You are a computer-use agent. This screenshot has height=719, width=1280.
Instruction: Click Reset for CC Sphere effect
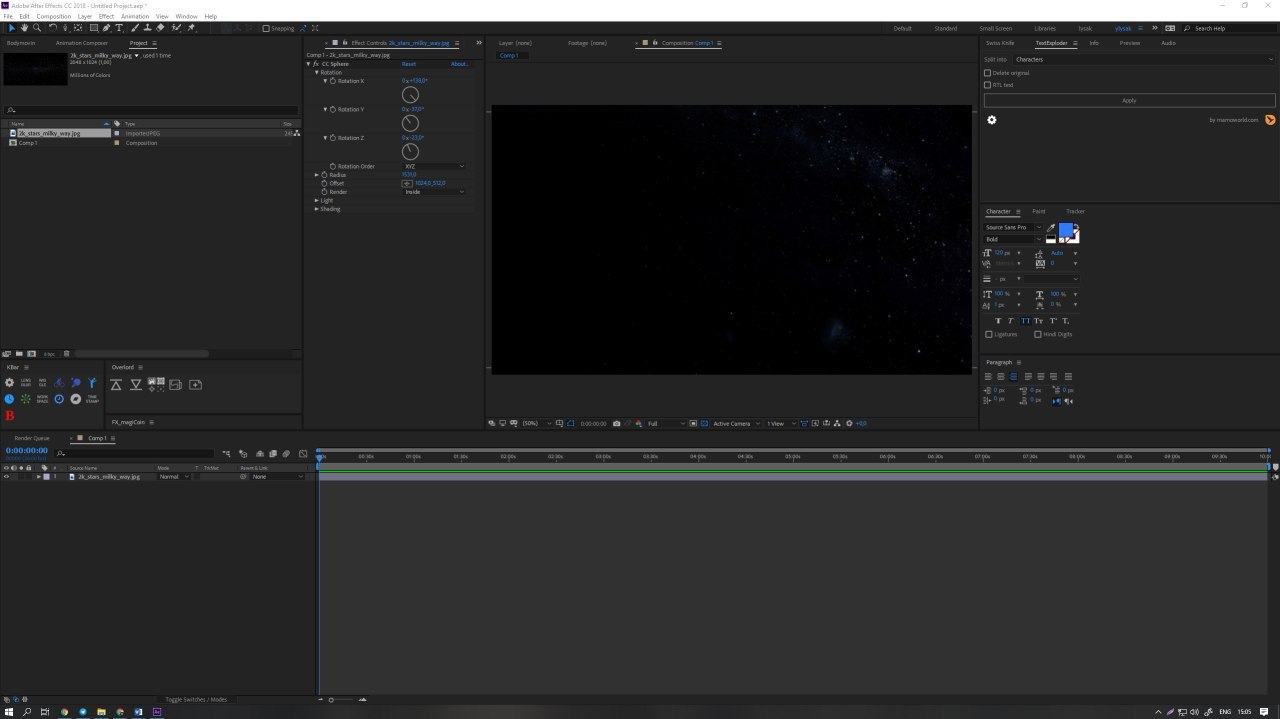pos(409,64)
